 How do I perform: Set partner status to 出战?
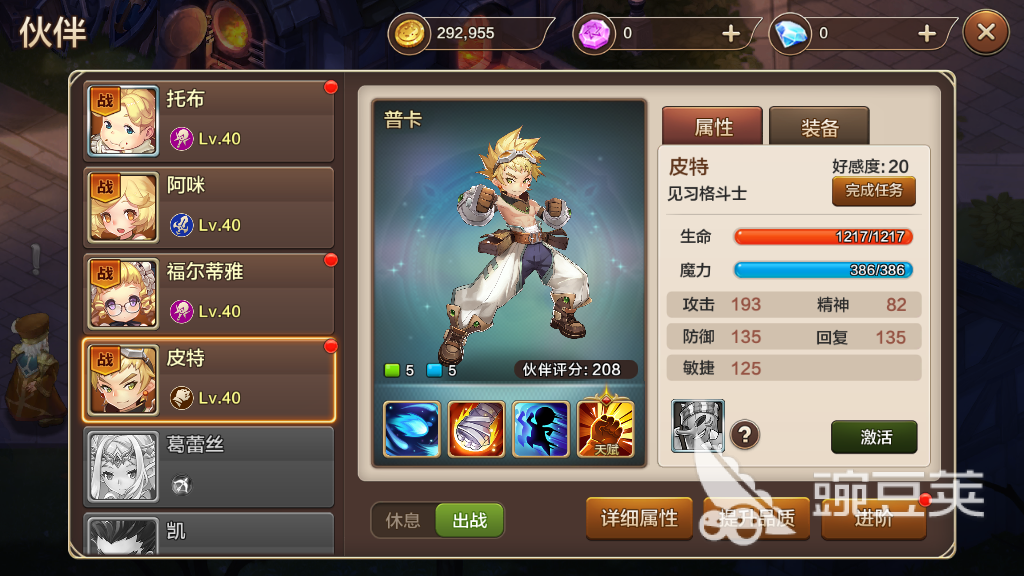470,520
